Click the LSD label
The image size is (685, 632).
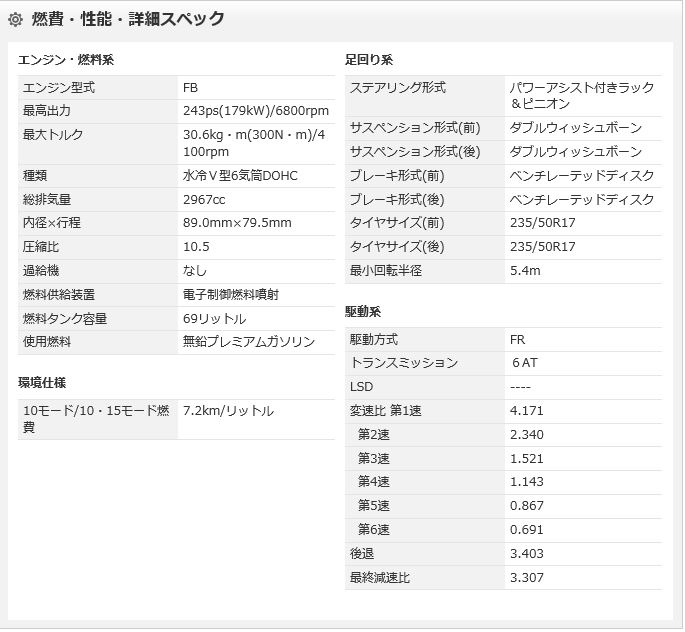click(361, 387)
